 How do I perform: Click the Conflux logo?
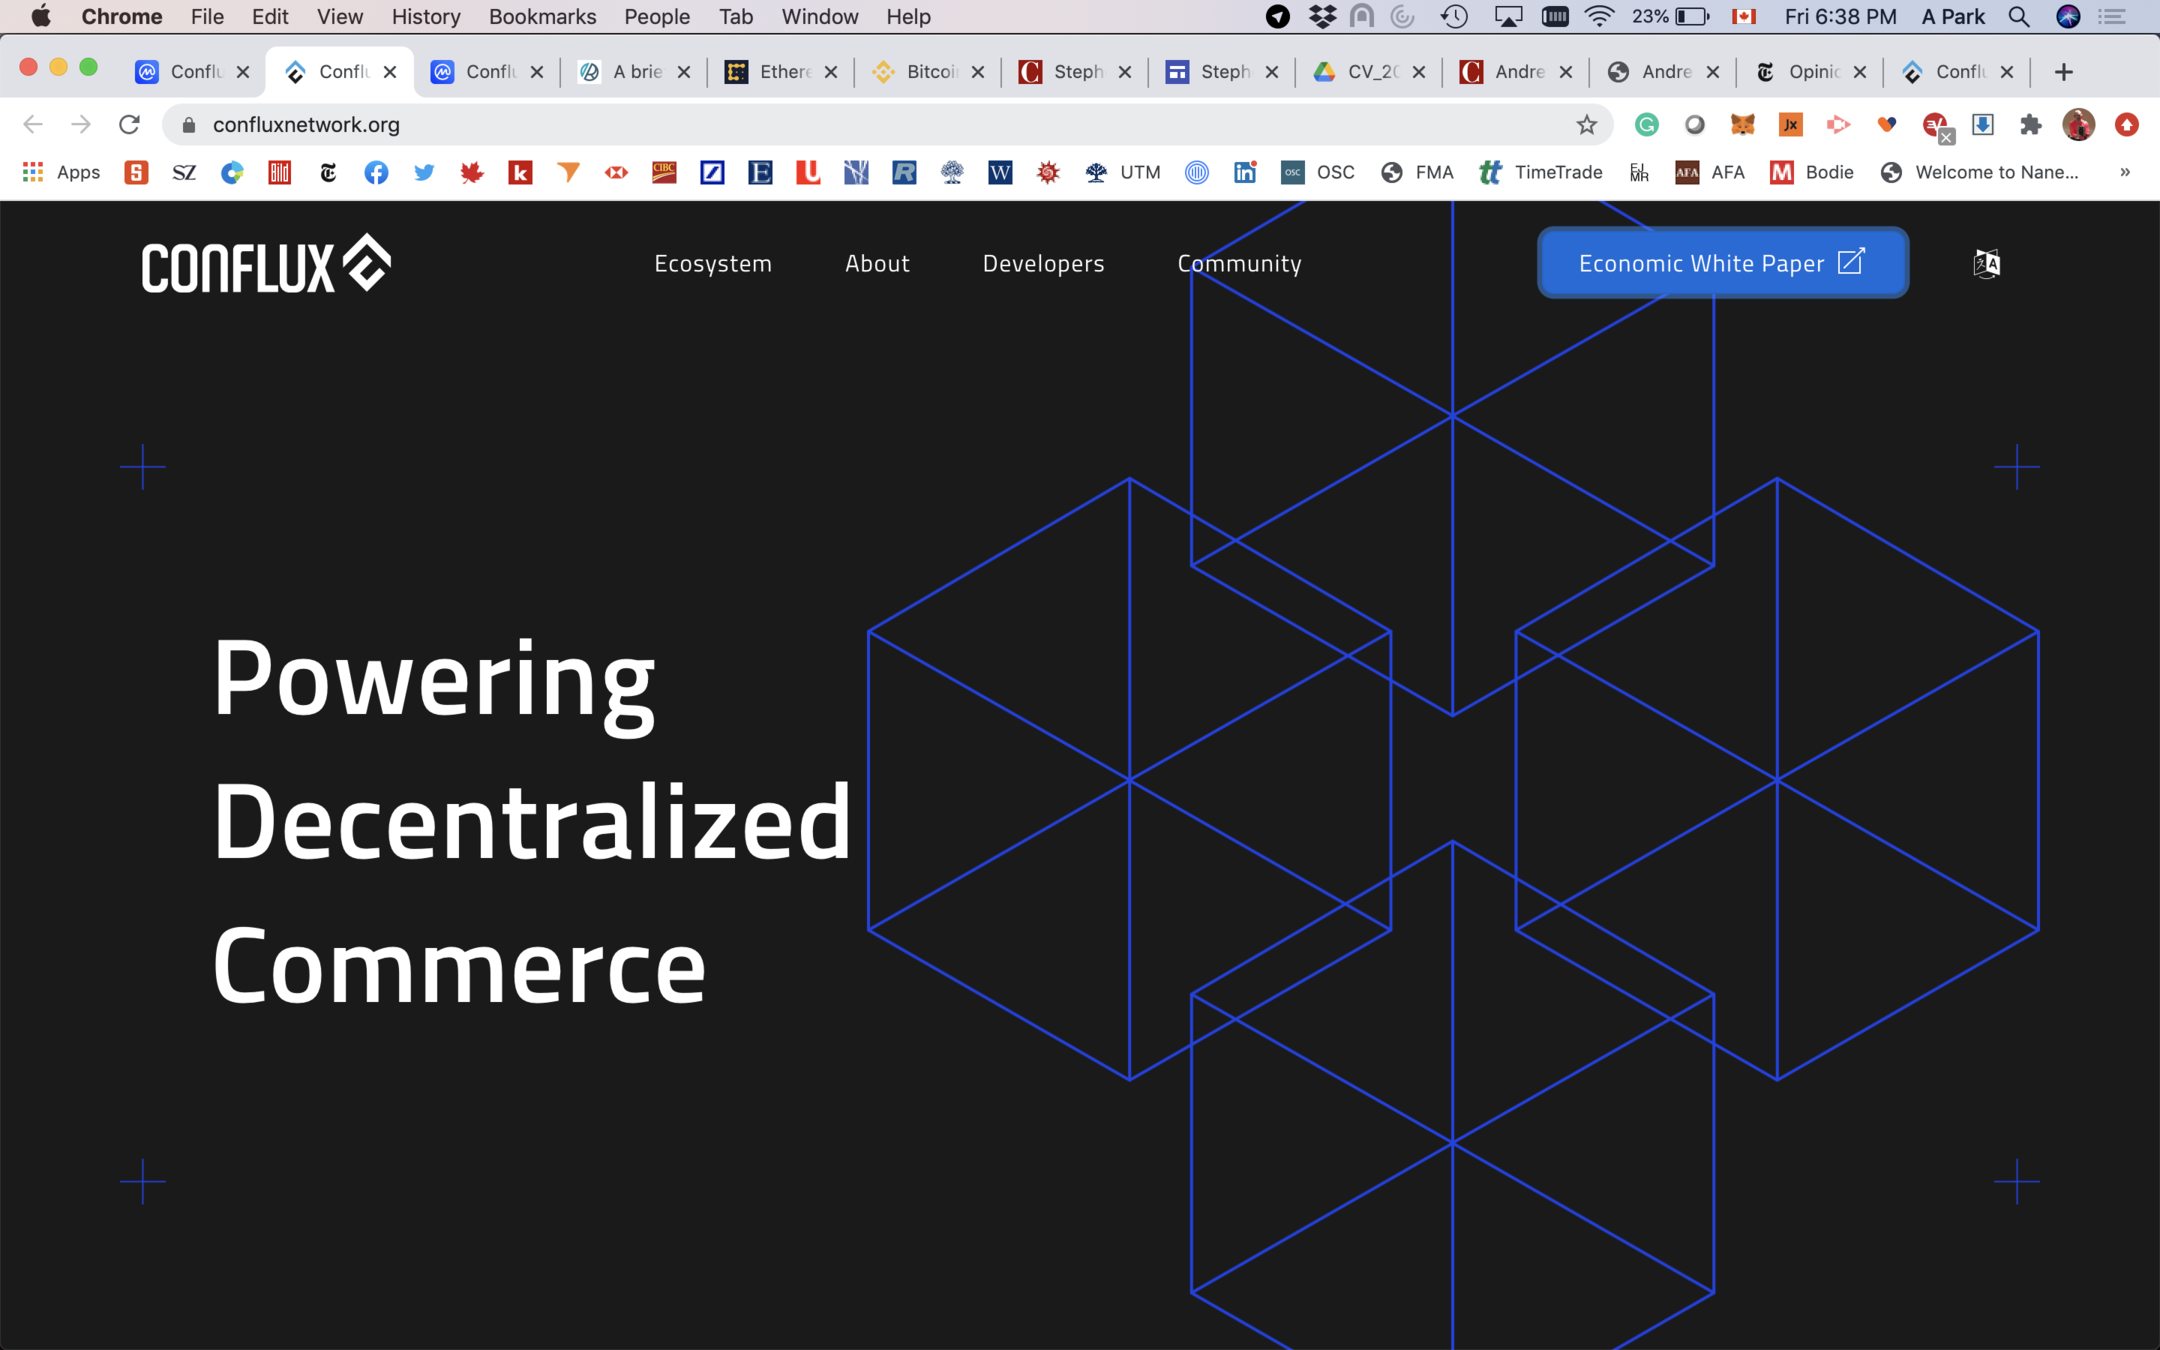(x=266, y=264)
